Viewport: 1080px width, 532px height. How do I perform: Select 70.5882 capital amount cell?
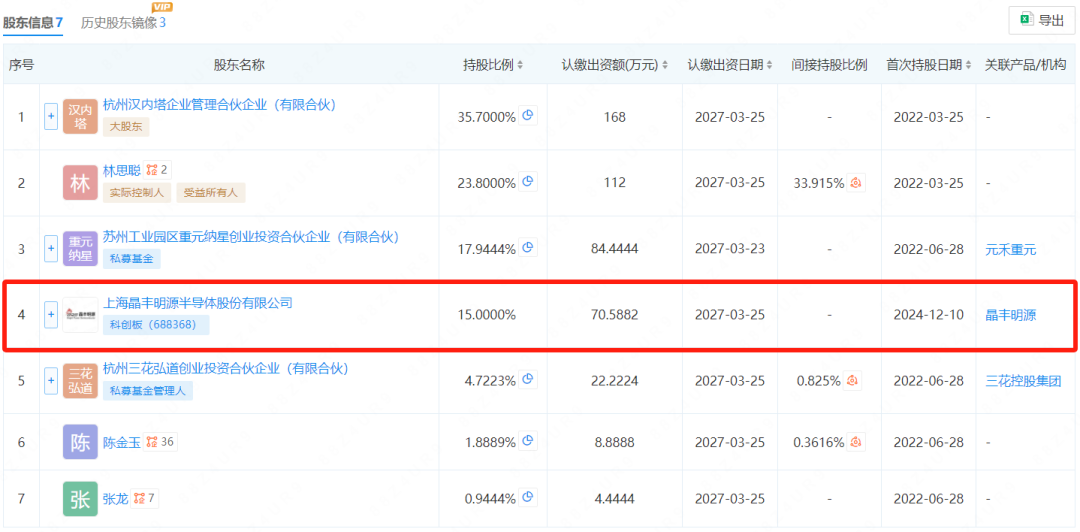pyautogui.click(x=614, y=316)
